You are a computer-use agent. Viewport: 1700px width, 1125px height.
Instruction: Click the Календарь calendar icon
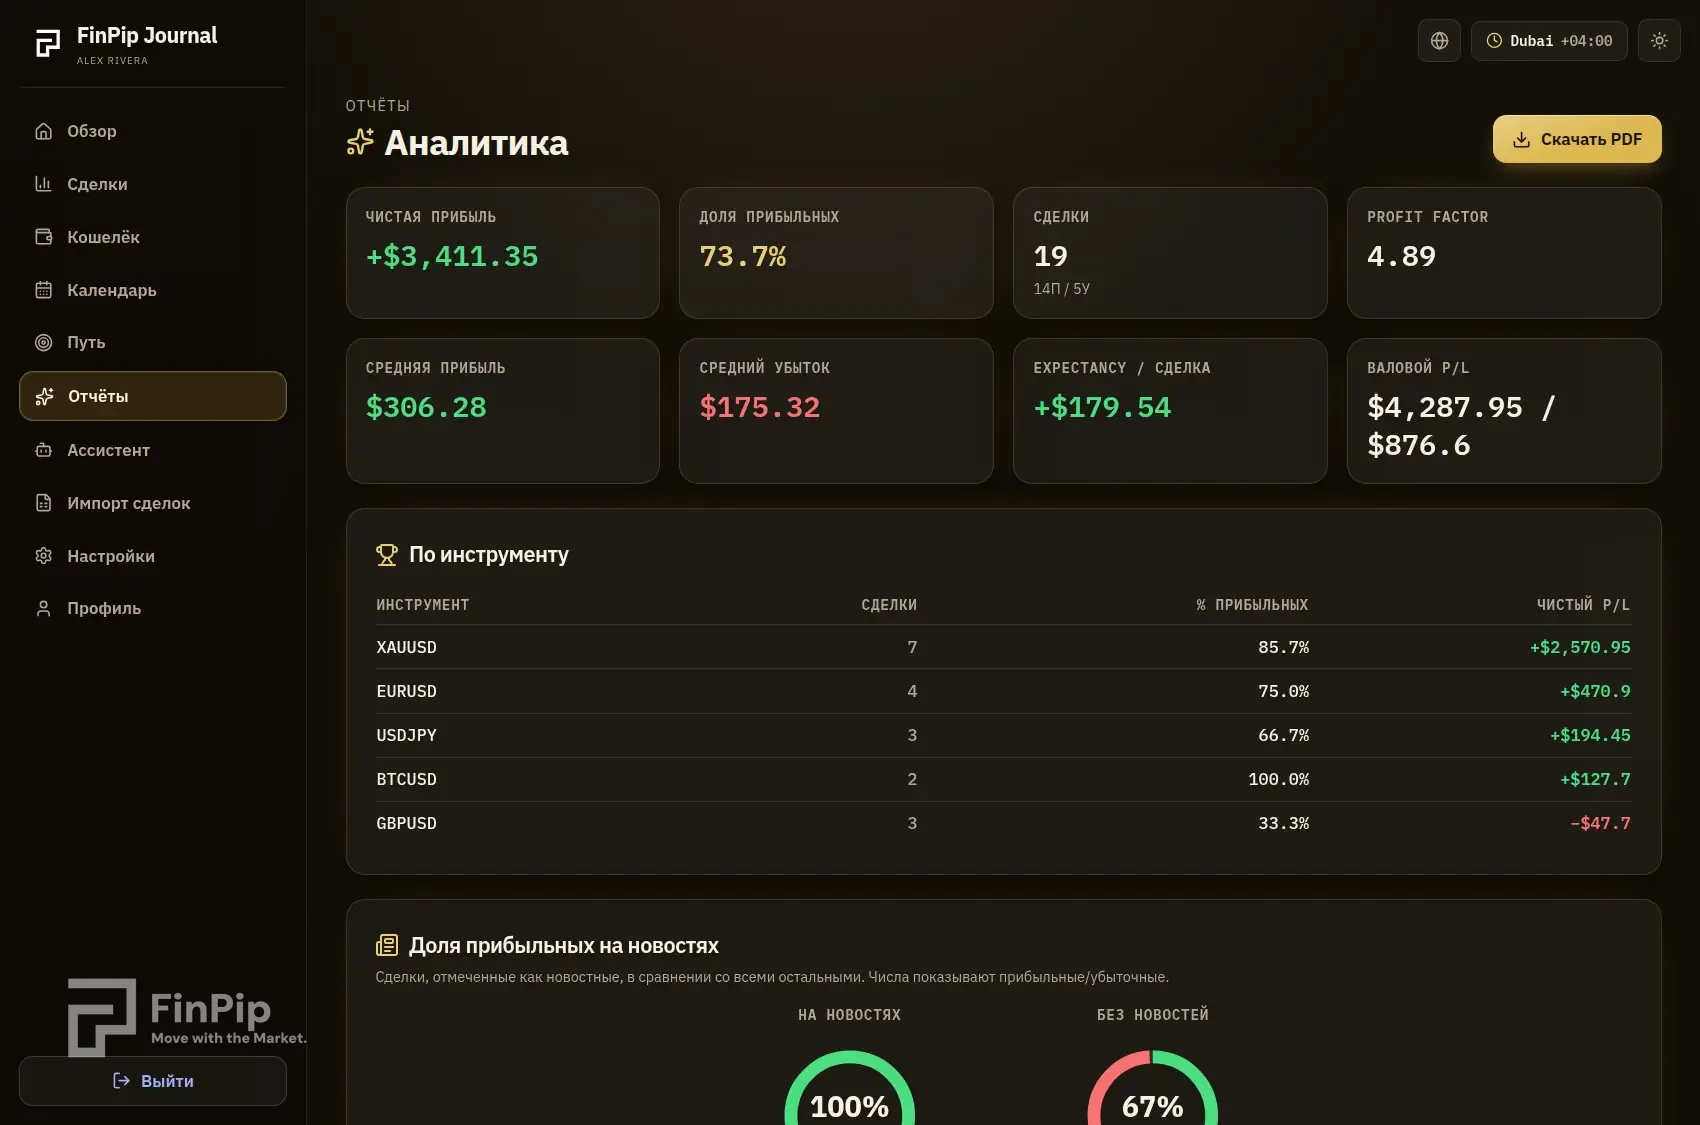[43, 290]
